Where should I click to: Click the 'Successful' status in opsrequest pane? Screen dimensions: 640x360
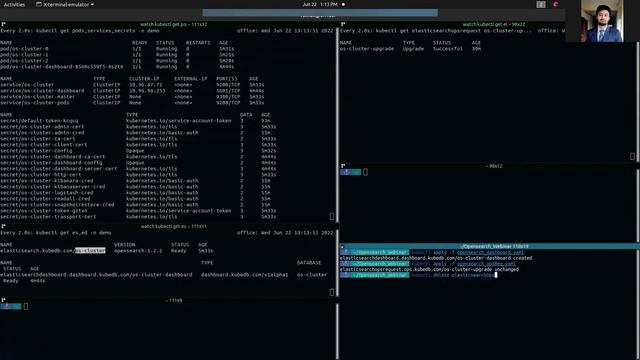pos(448,49)
